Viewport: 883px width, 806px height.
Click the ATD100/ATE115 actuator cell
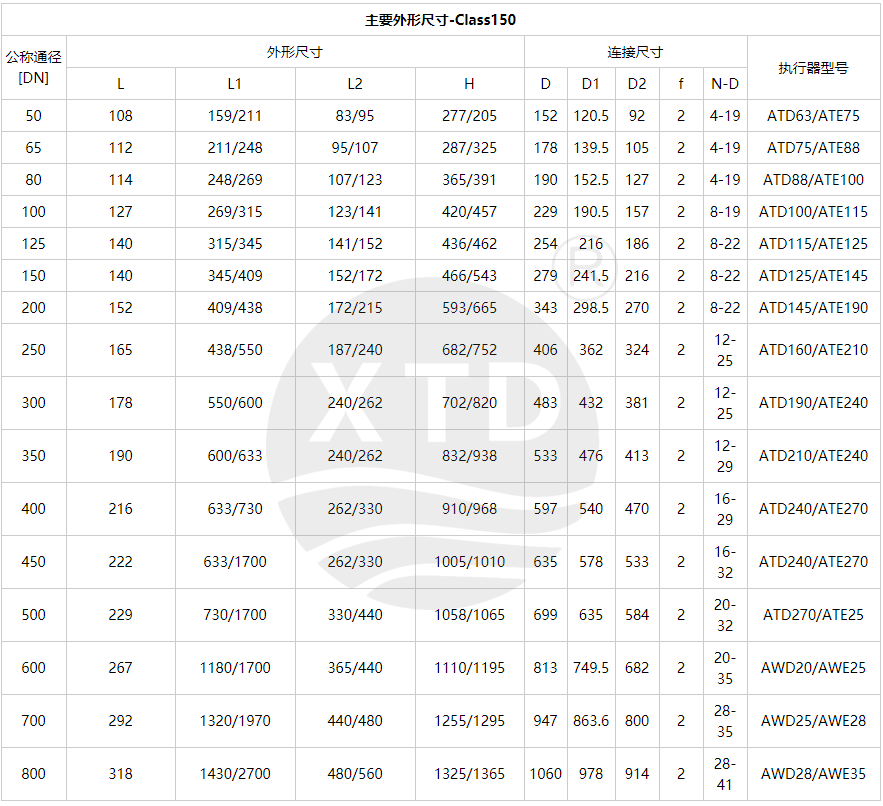813,212
